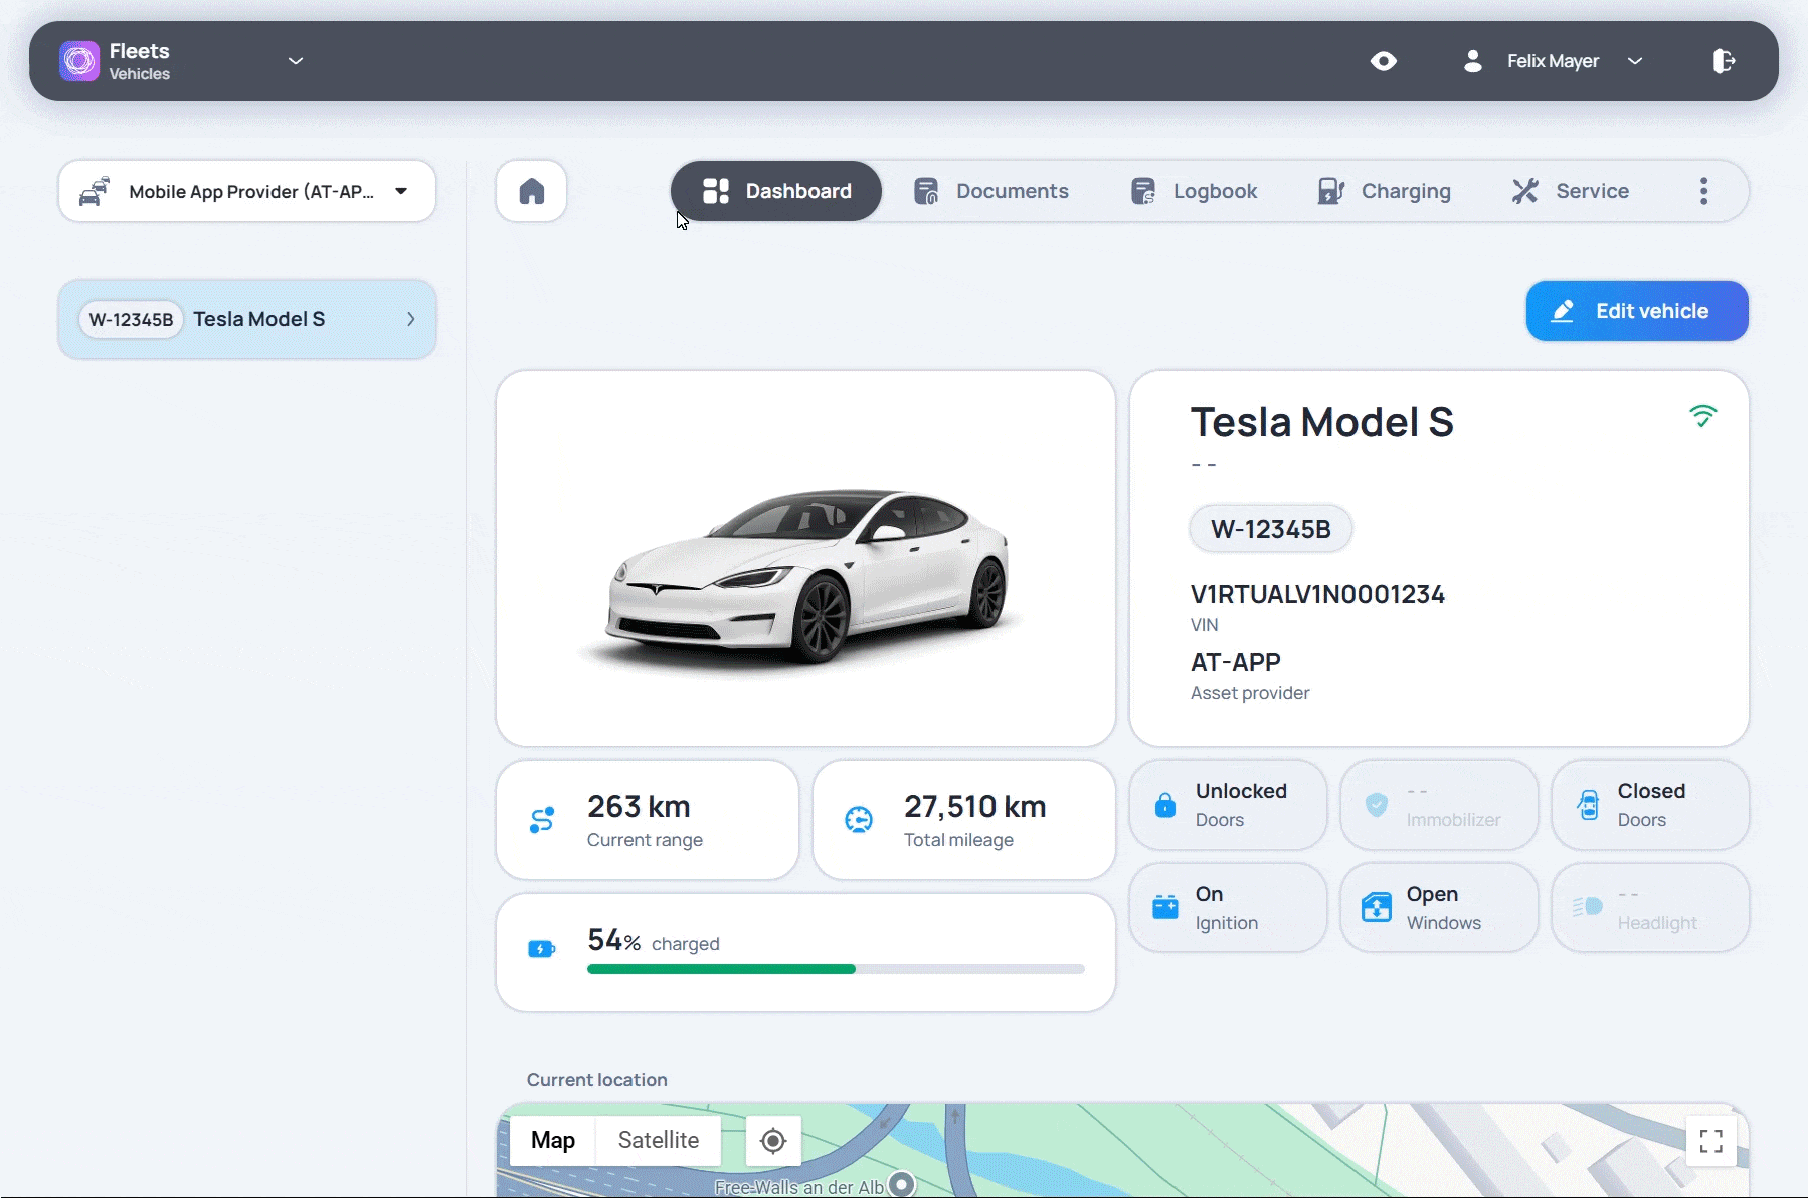Click the current range route icon
The image size is (1808, 1198).
click(x=542, y=820)
